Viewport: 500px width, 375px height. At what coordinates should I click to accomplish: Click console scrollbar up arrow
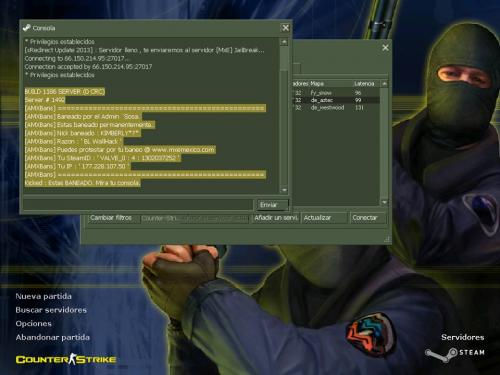point(284,42)
